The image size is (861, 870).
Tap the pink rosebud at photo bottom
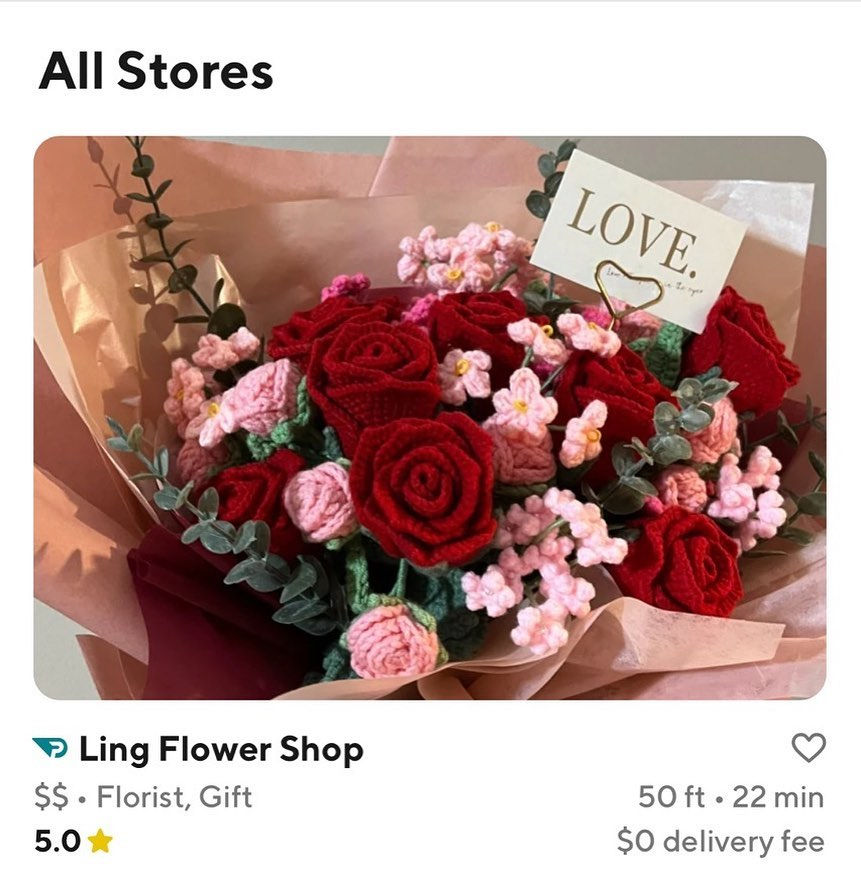(x=393, y=641)
